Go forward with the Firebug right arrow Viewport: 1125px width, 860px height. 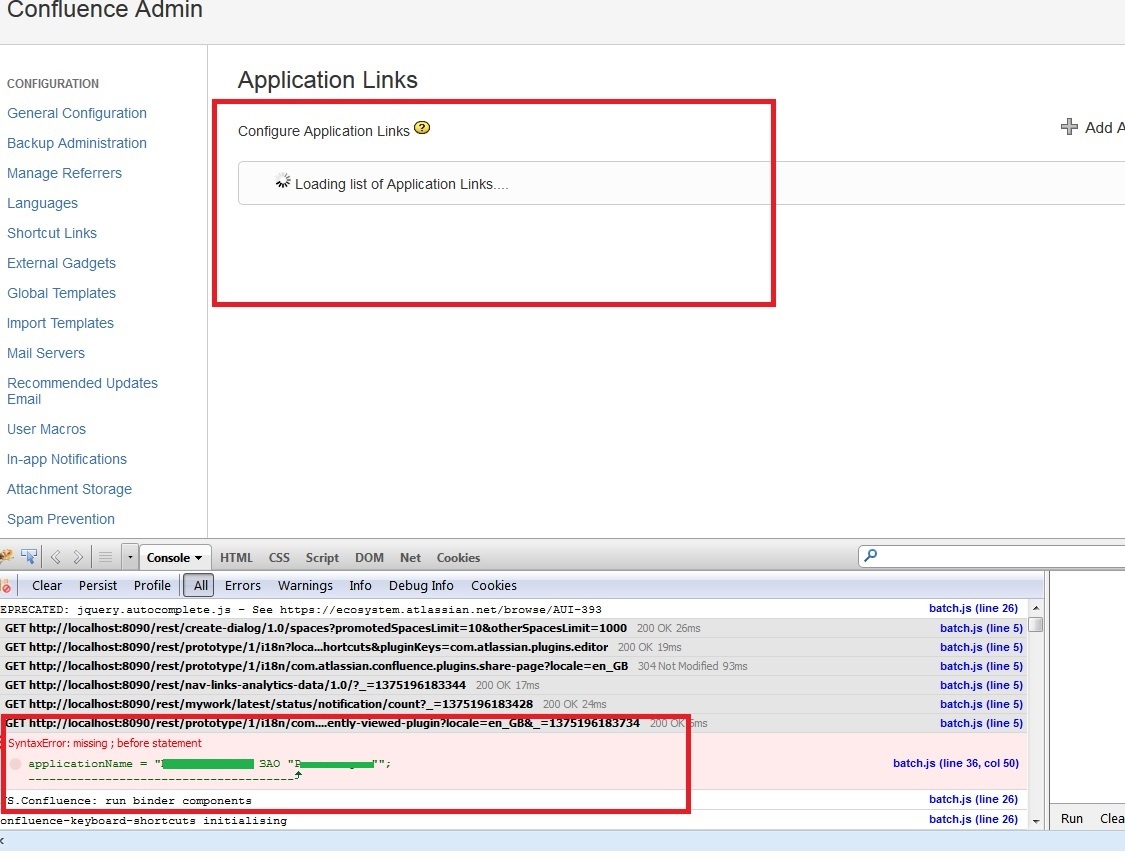(78, 557)
